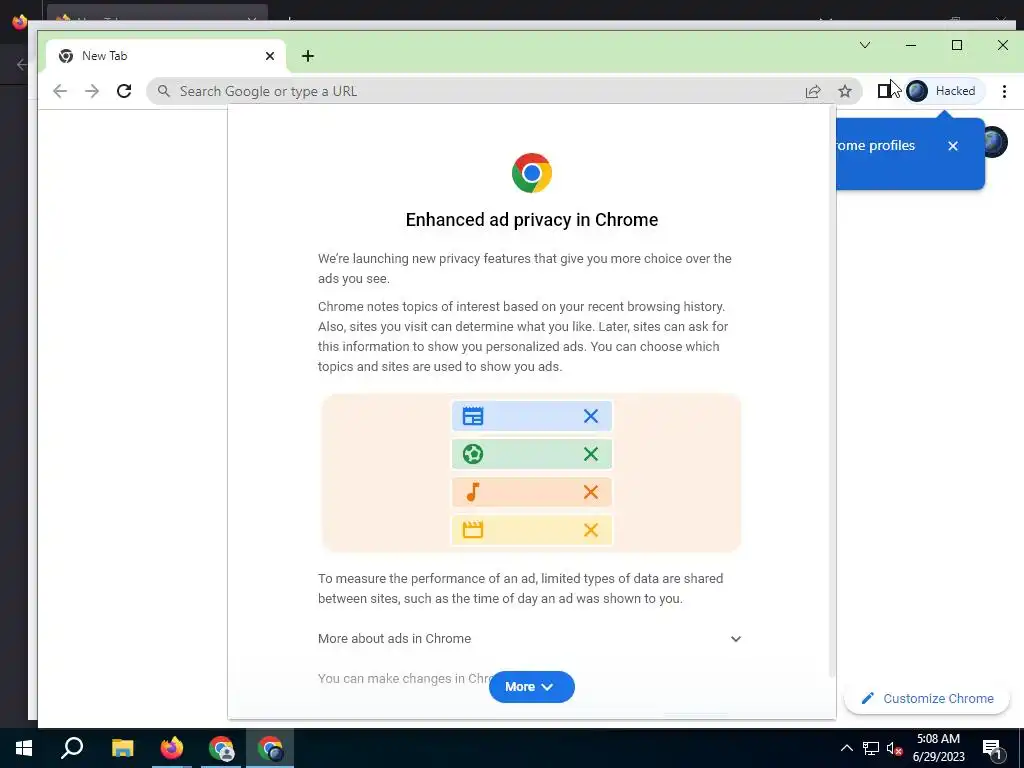Open File Explorer from taskbar

(122, 748)
